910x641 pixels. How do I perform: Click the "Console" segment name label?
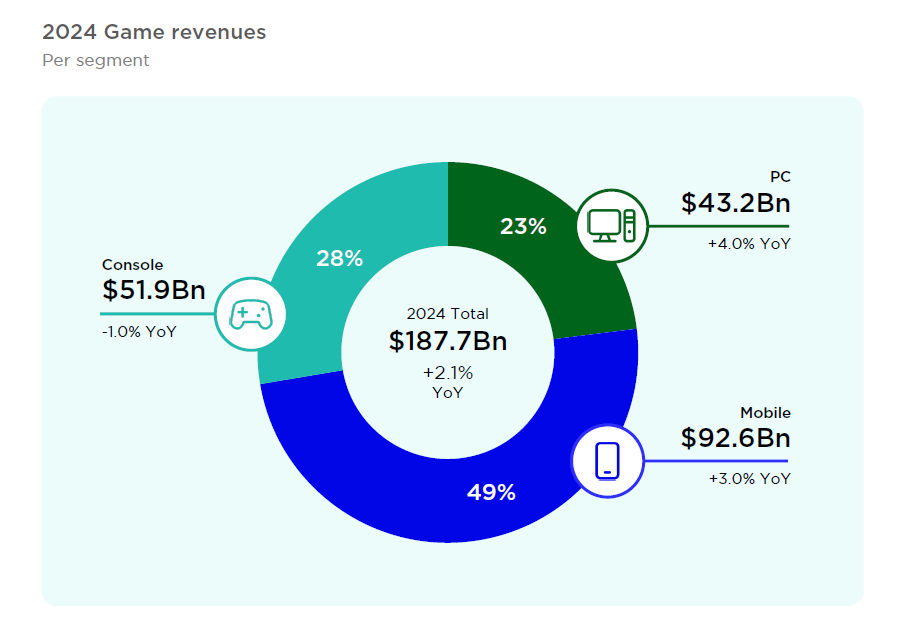[x=132, y=265]
